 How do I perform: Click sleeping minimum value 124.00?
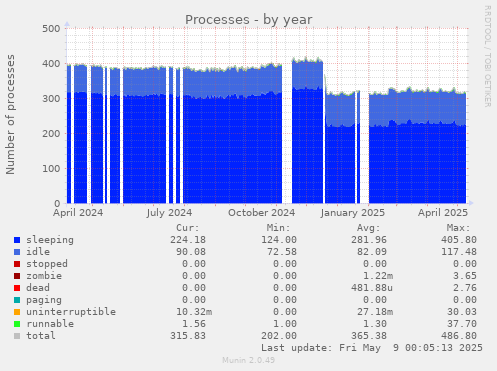click(x=279, y=240)
